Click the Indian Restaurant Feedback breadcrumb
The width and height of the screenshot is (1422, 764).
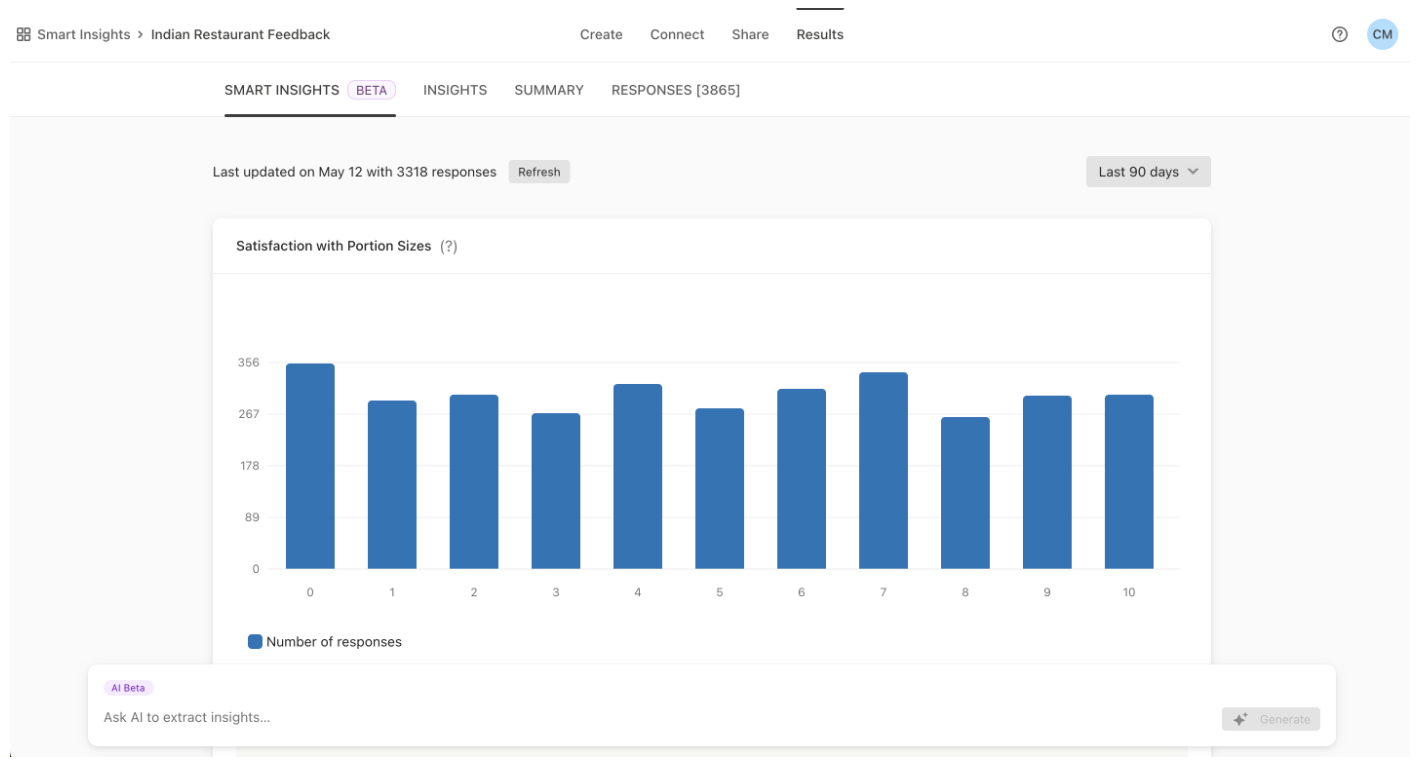click(240, 34)
